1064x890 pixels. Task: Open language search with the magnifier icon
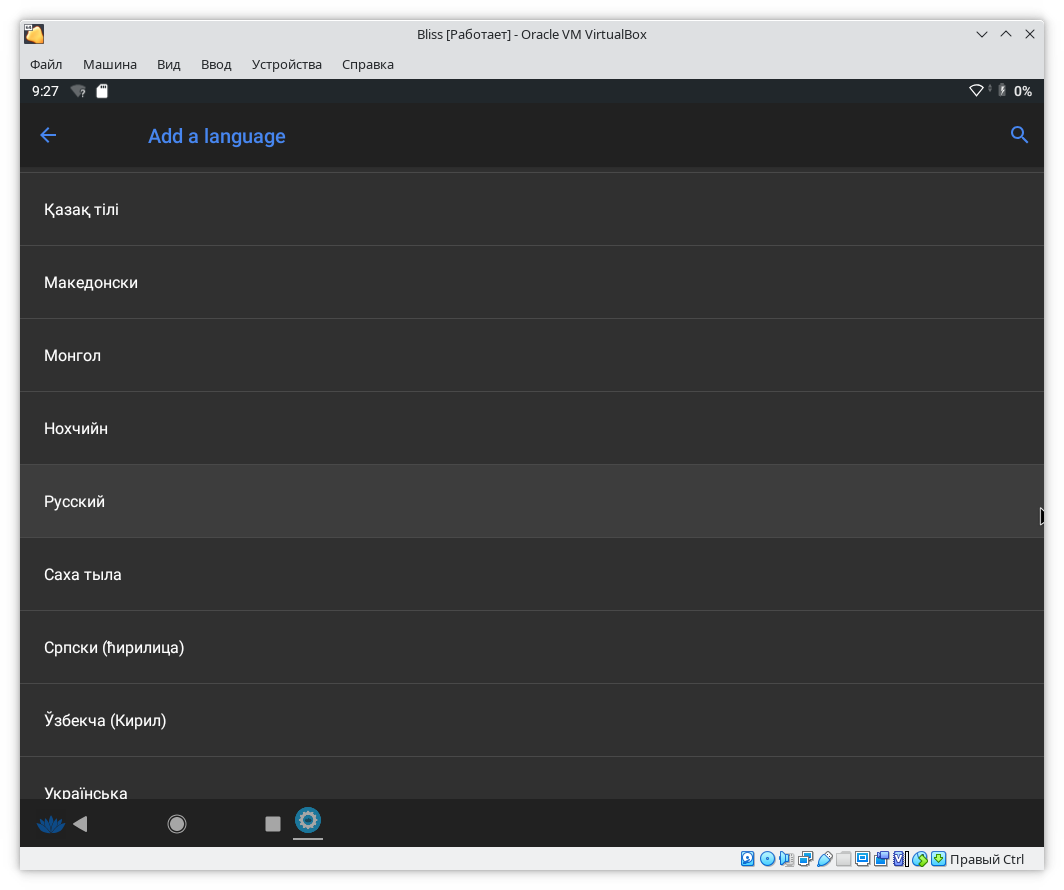click(x=1019, y=135)
